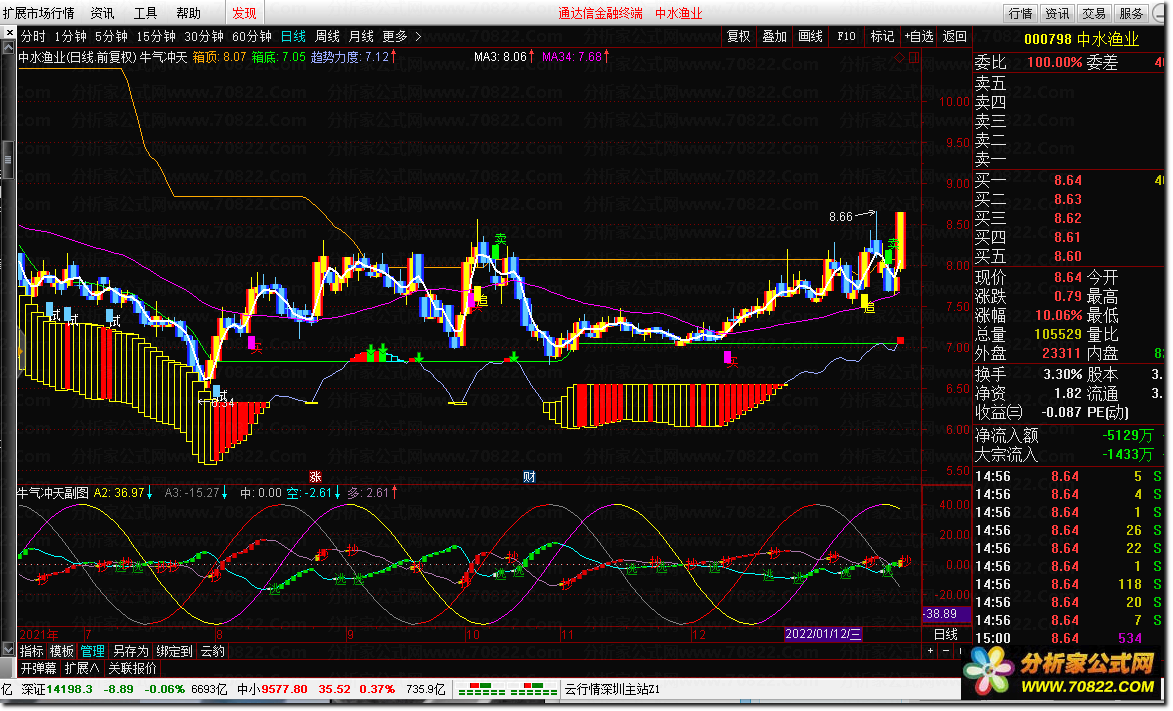Viewport: 1173px width, 711px height.
Task: Switch the chart to 30分钟 period
Action: 203,36
